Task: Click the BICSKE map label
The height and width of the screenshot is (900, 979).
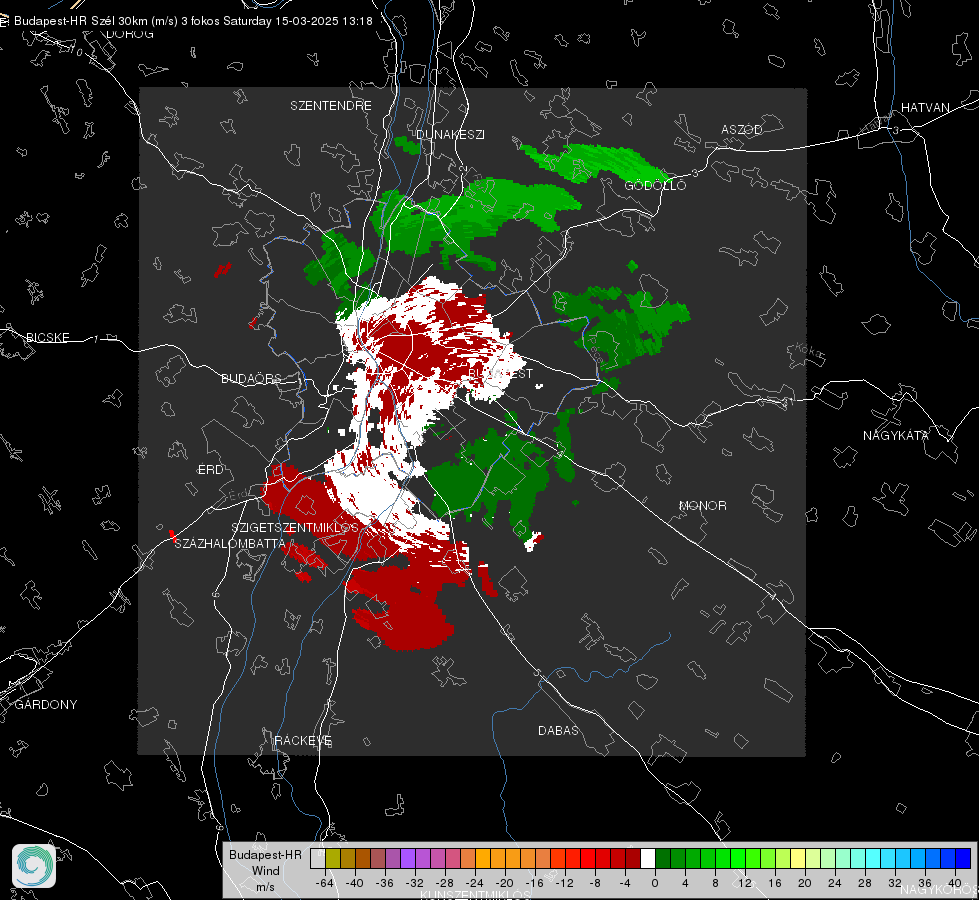Action: coord(47,338)
